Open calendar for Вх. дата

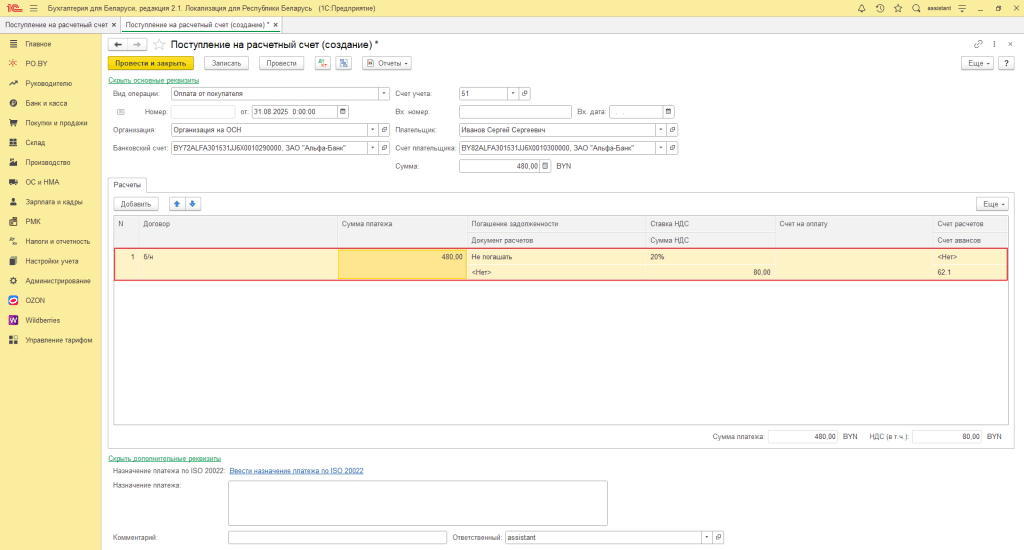pyautogui.click(x=668, y=112)
